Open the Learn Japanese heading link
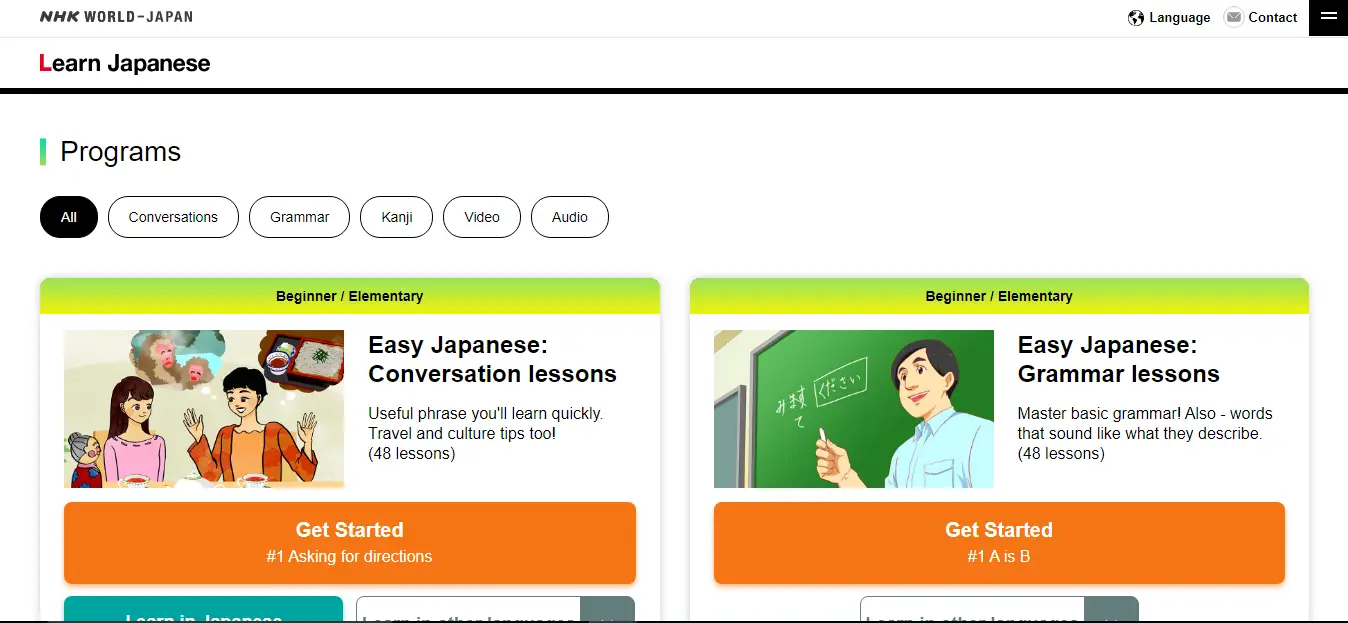The width and height of the screenshot is (1348, 623). pos(124,63)
